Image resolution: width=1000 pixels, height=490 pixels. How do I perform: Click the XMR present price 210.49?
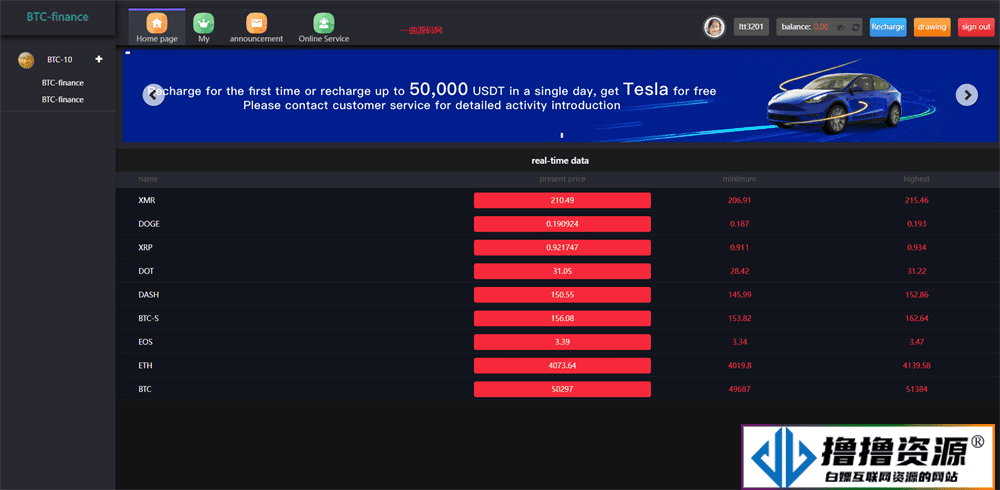(x=562, y=200)
